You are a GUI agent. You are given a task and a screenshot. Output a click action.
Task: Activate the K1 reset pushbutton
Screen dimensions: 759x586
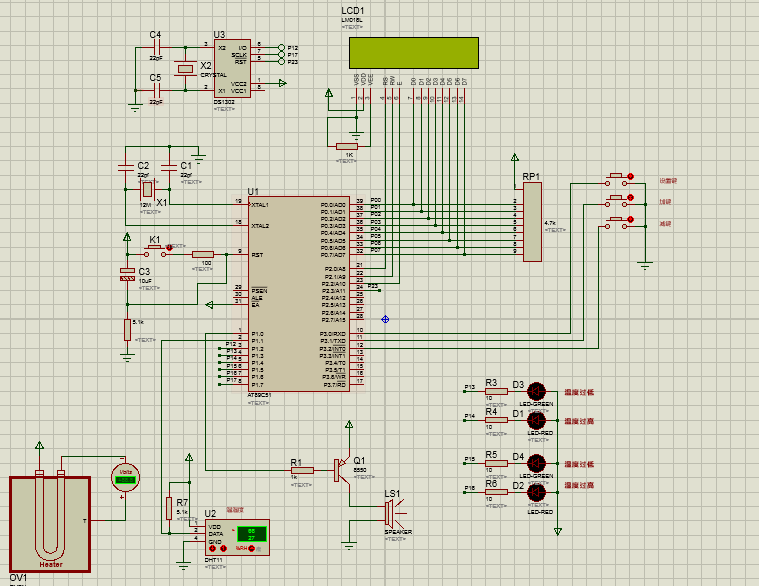[155, 251]
